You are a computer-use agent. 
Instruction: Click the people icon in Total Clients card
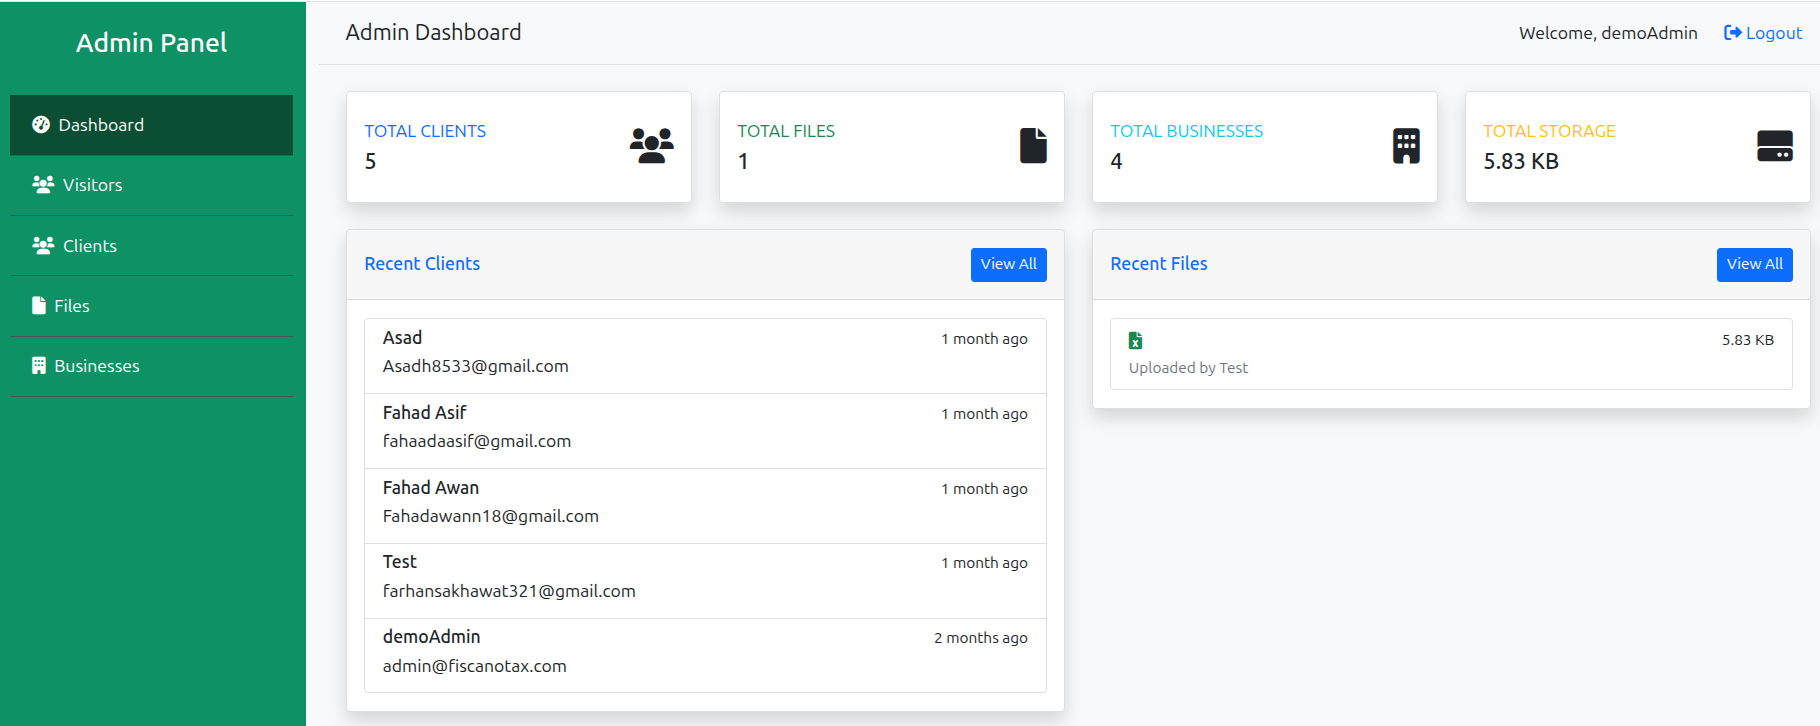[x=651, y=146]
